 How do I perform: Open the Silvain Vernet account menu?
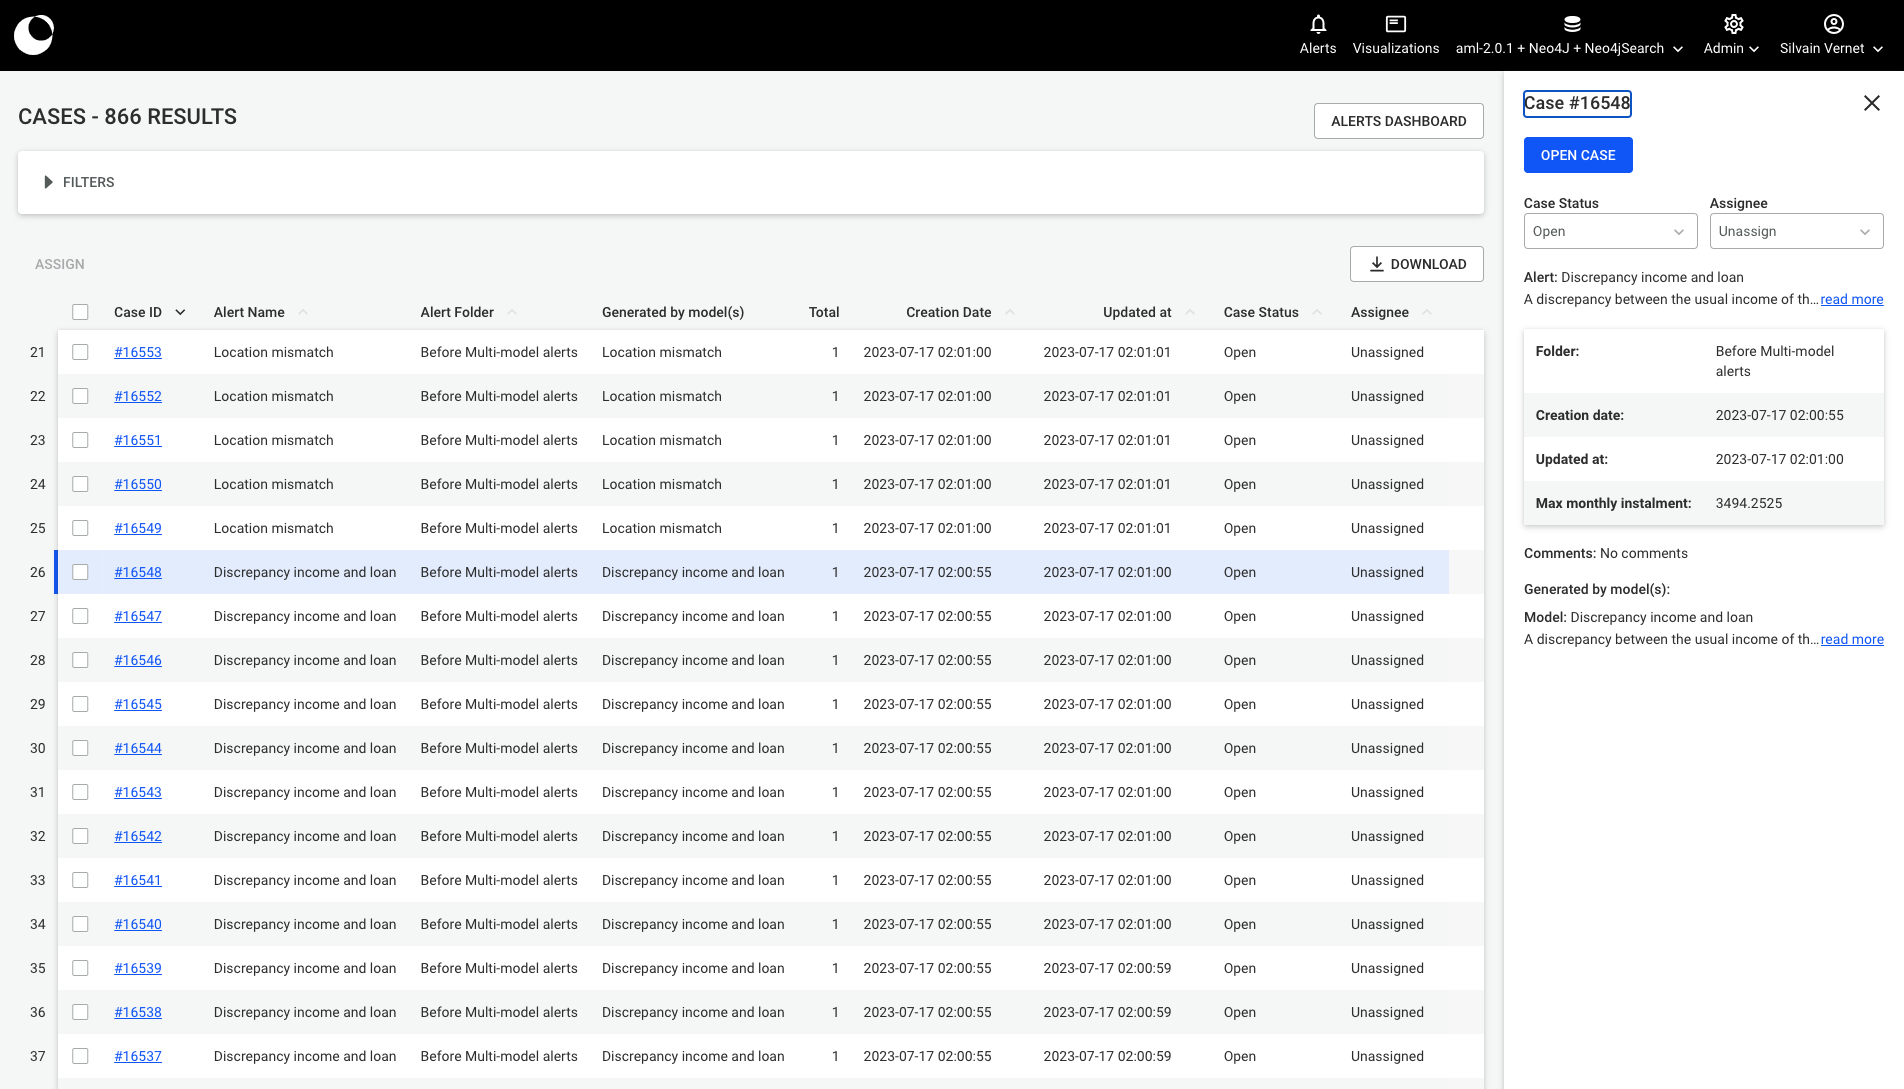pos(1831,47)
